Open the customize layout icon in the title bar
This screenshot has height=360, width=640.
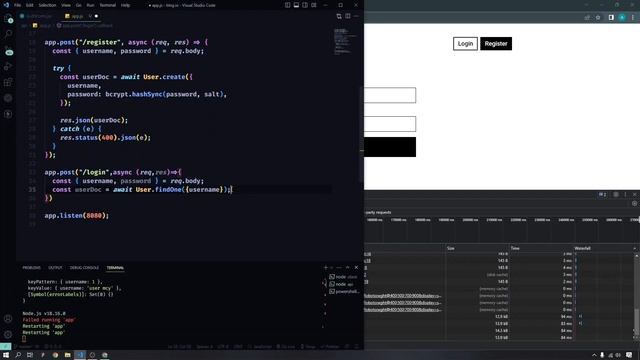(x=314, y=5)
